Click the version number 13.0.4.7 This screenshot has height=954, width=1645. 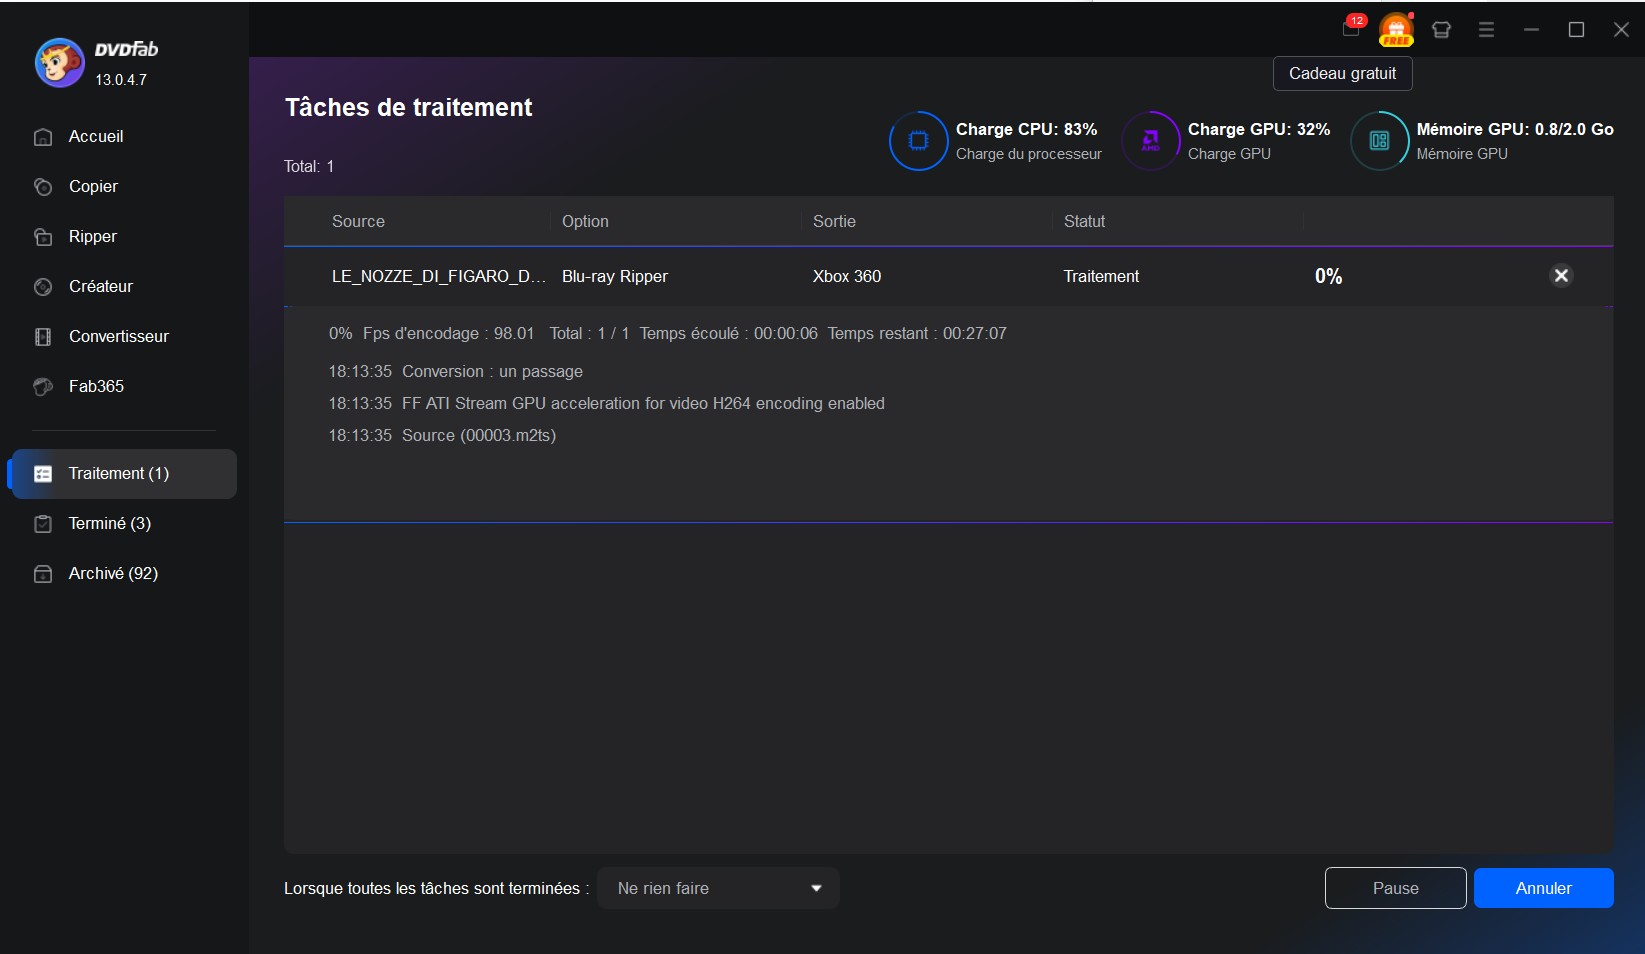pyautogui.click(x=121, y=80)
